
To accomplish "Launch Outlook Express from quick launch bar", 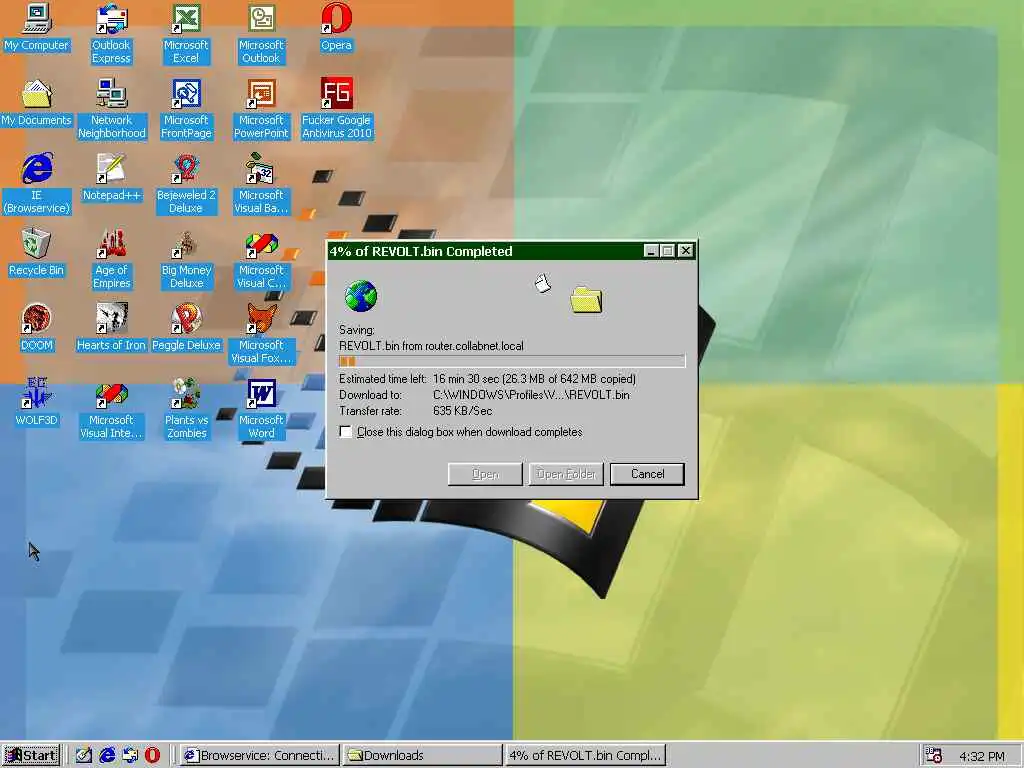I will [x=130, y=756].
